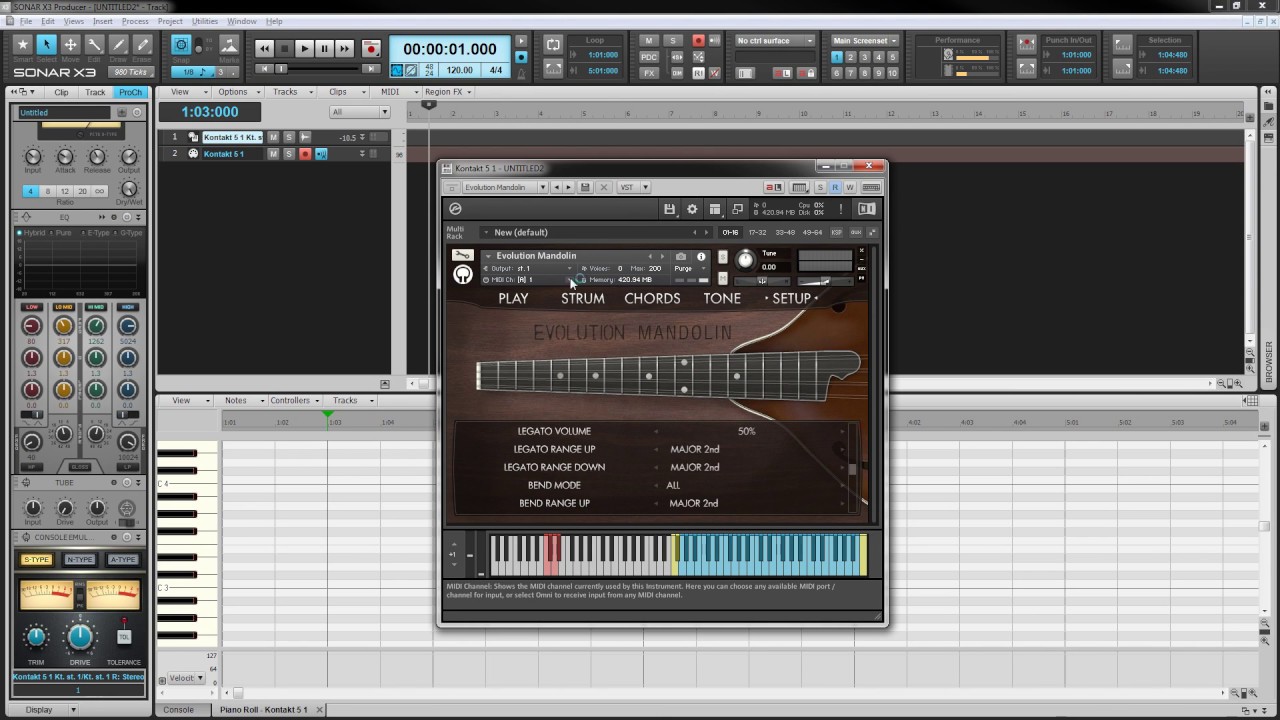Open Region FX dropdown
This screenshot has height=720, width=1280.
tap(448, 92)
